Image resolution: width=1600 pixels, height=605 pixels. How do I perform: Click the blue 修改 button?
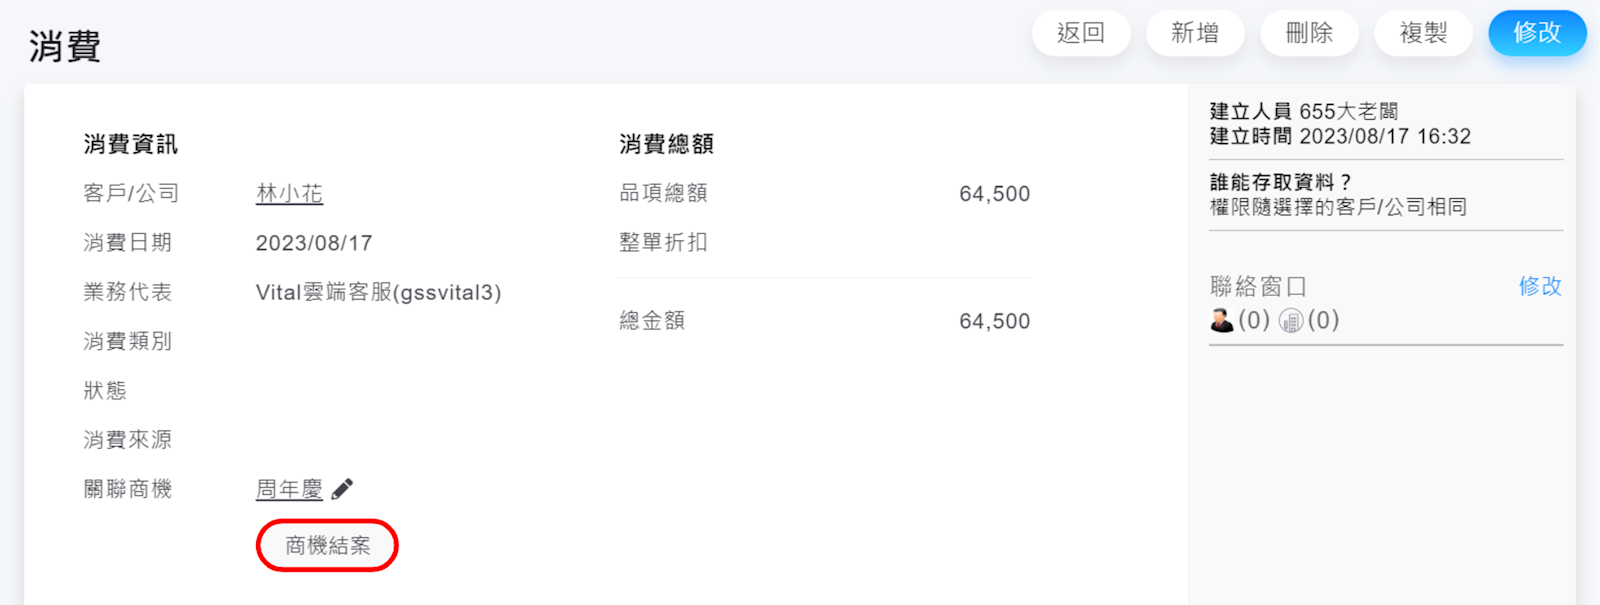(x=1537, y=33)
